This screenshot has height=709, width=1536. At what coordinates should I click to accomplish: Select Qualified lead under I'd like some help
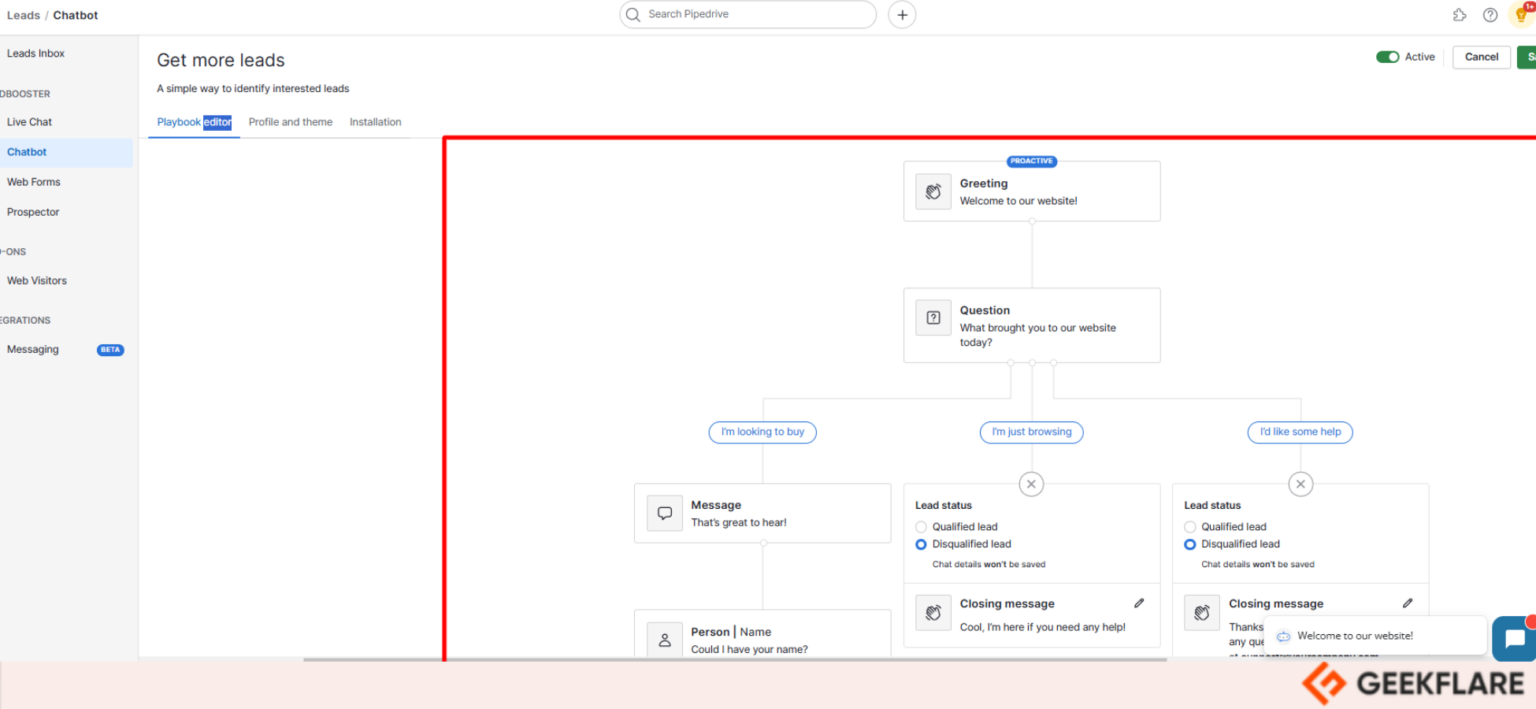[x=1190, y=527]
